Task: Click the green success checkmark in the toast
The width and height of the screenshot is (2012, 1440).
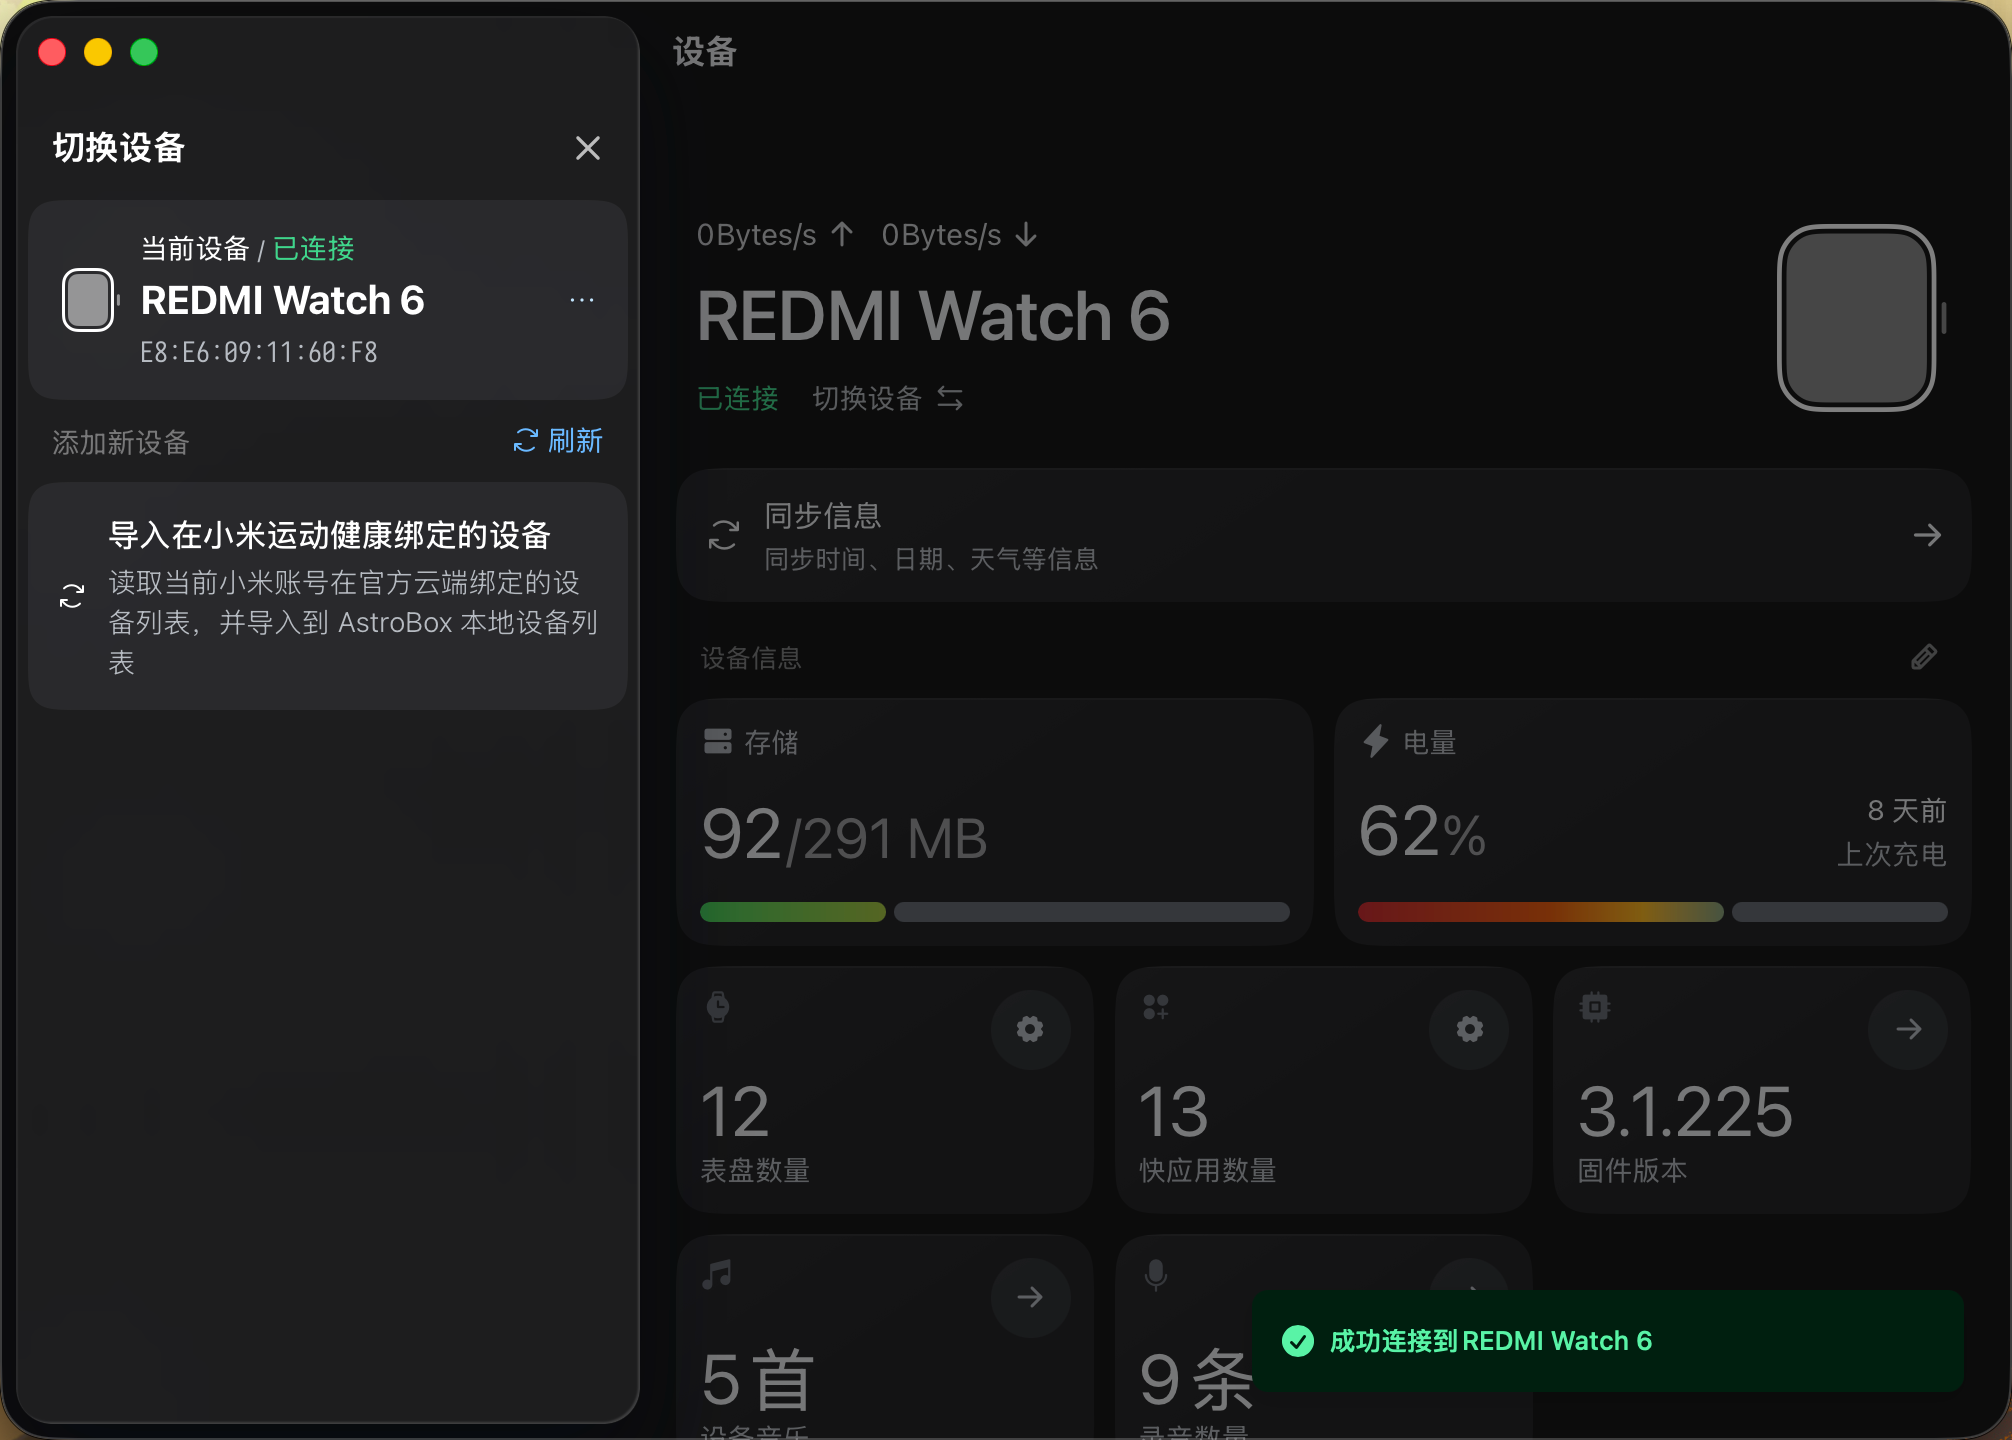Action: point(1298,1341)
